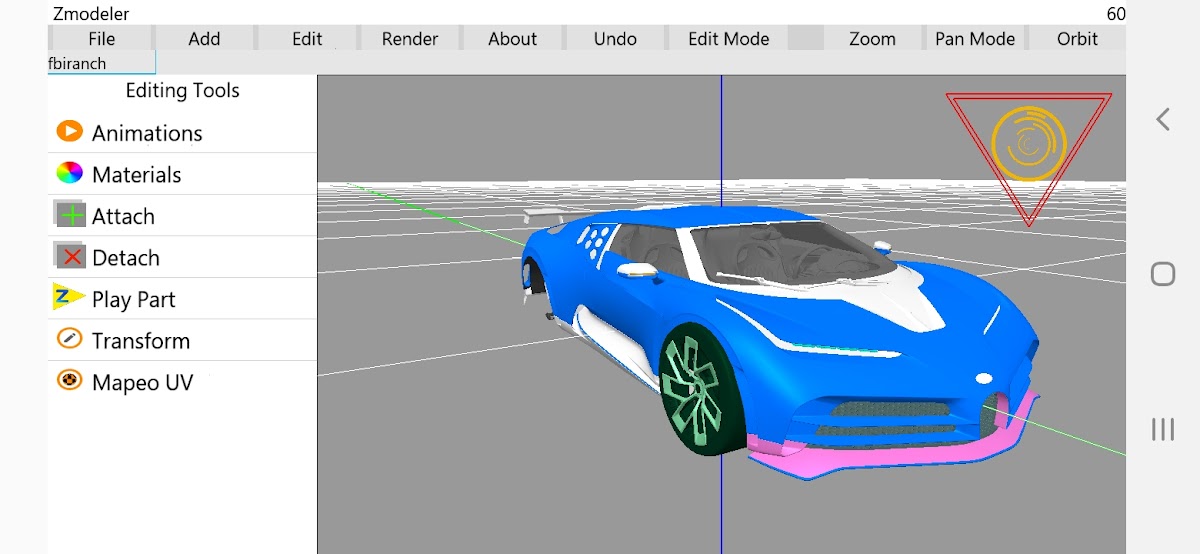
Task: Enable Pan Mode
Action: (x=975, y=39)
